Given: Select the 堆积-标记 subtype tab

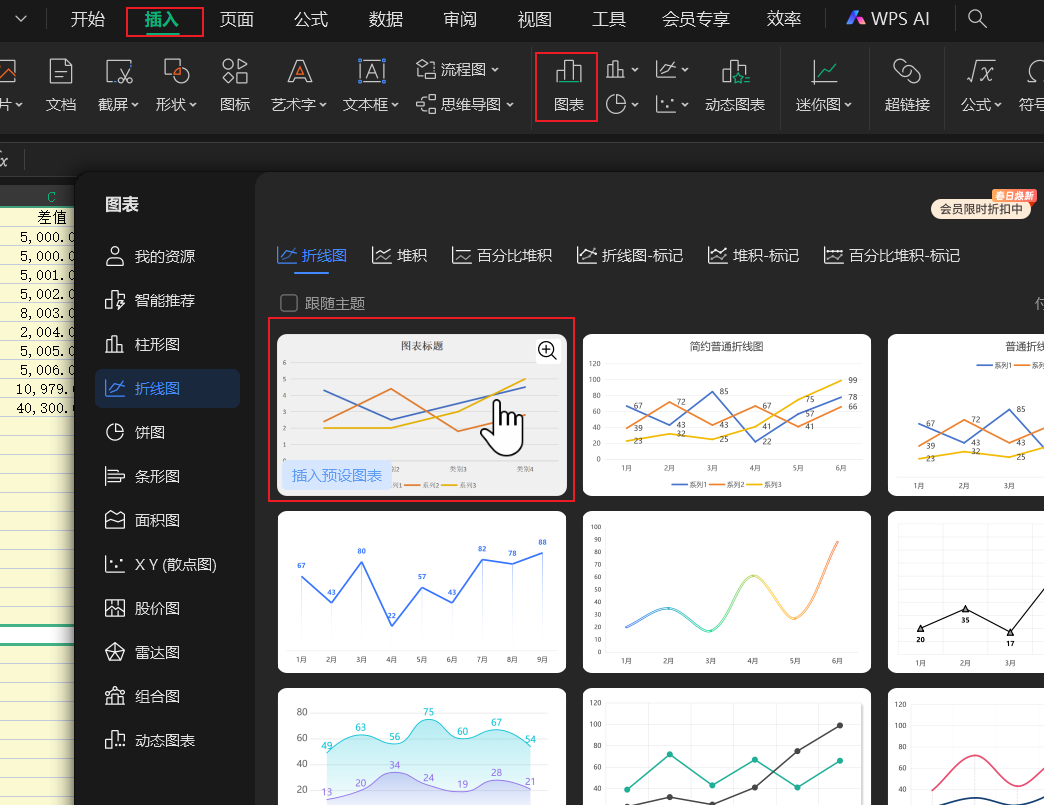Looking at the screenshot, I should tap(753, 256).
